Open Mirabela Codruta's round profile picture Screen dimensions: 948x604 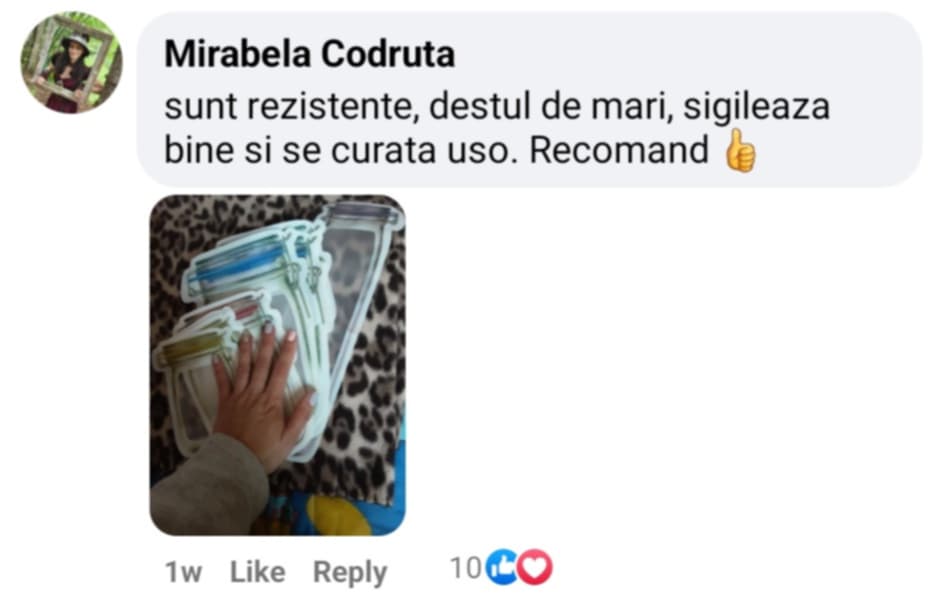pyautogui.click(x=71, y=62)
